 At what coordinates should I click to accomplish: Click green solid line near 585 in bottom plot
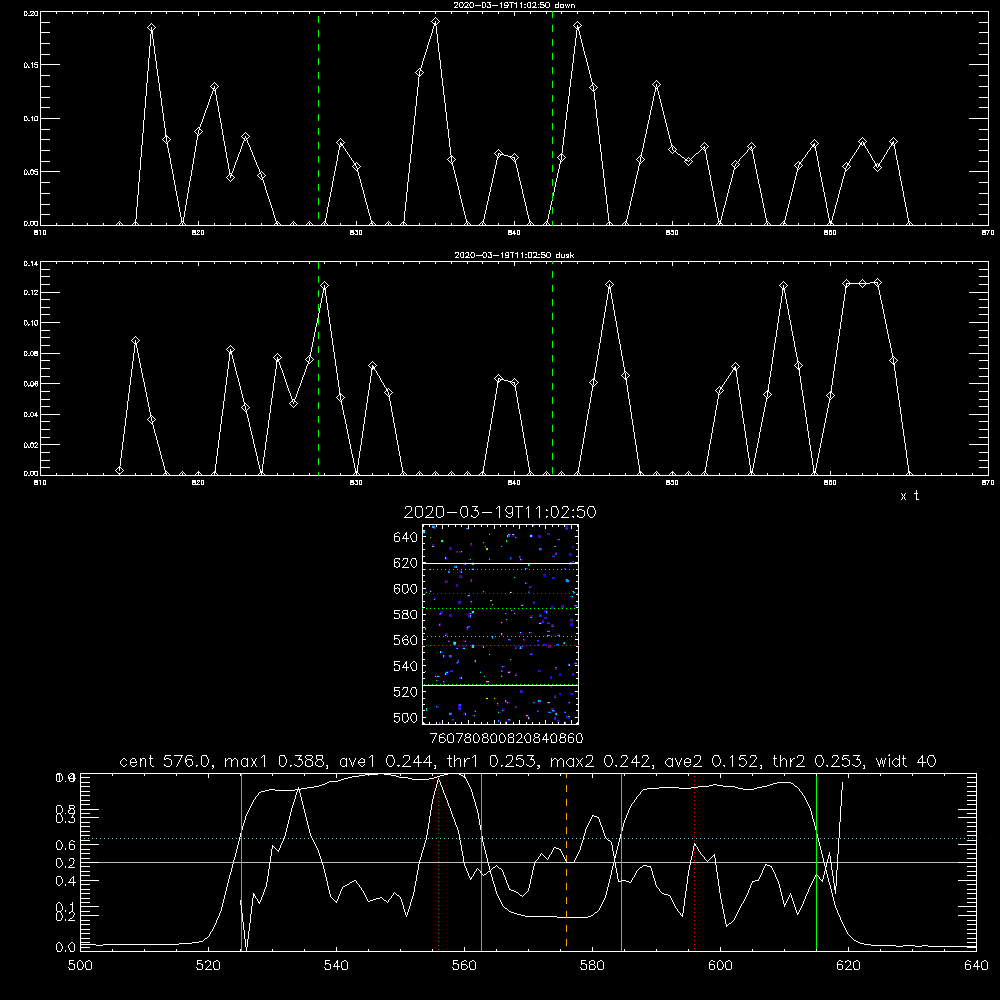coord(621,862)
